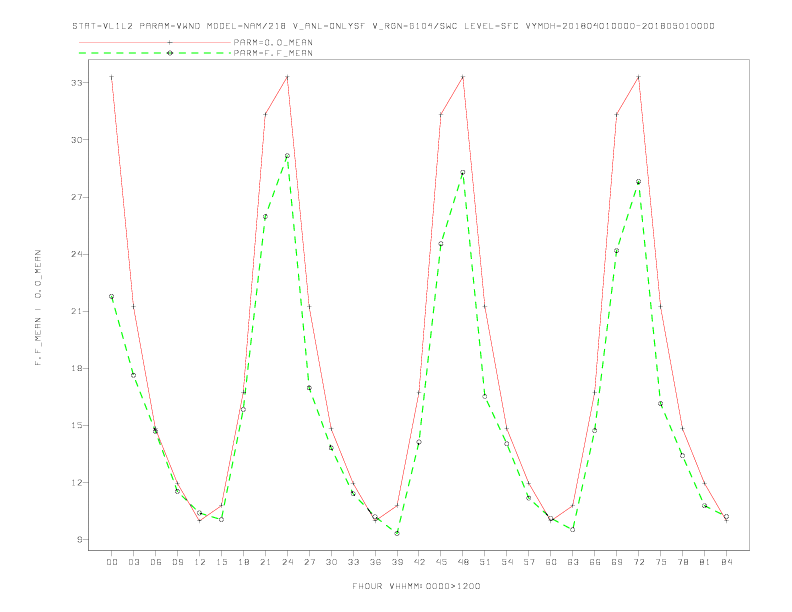Click the vertical y-axis title F.F_MEAN | O.O_MEAN
This screenshot has height=612, width=792.
(x=38, y=308)
